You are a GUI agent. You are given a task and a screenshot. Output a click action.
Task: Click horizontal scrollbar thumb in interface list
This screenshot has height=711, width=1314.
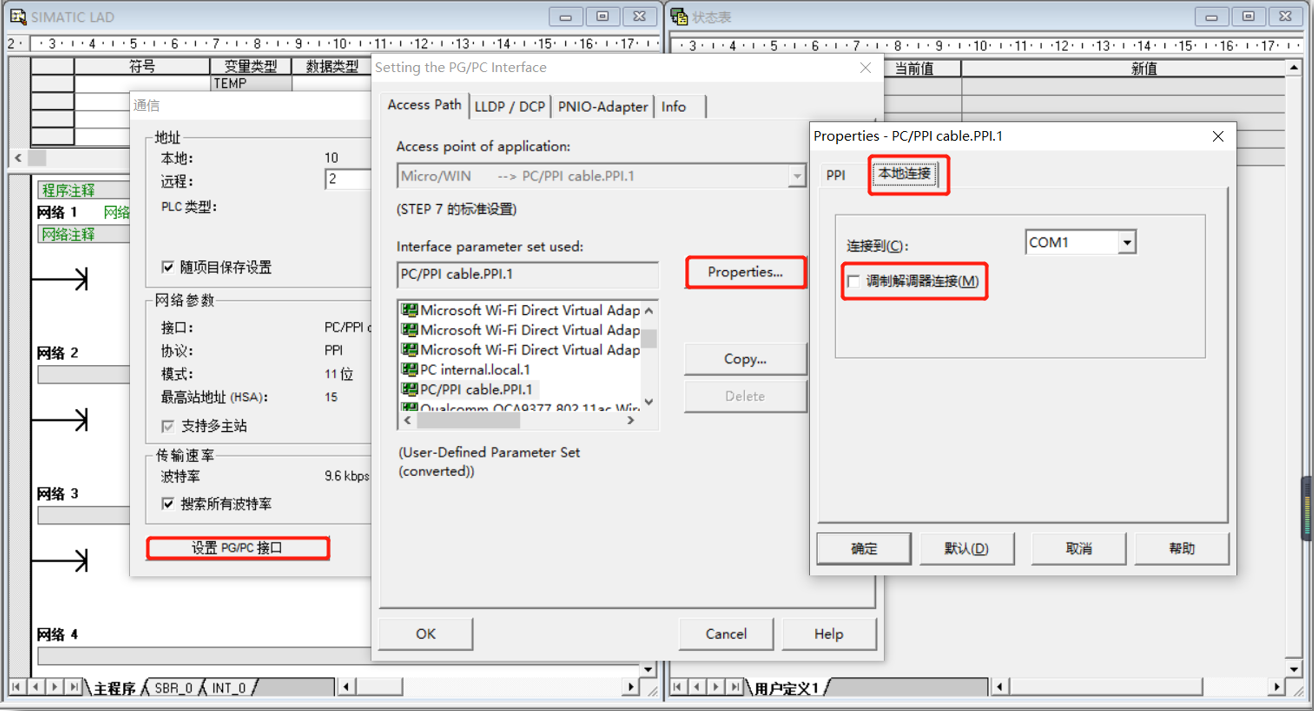pos(468,421)
